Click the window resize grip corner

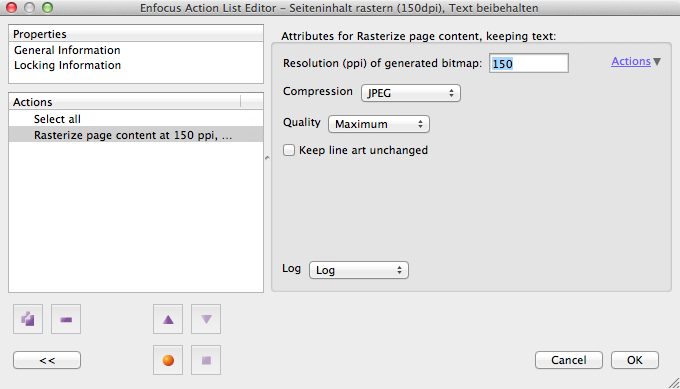pyautogui.click(x=674, y=383)
